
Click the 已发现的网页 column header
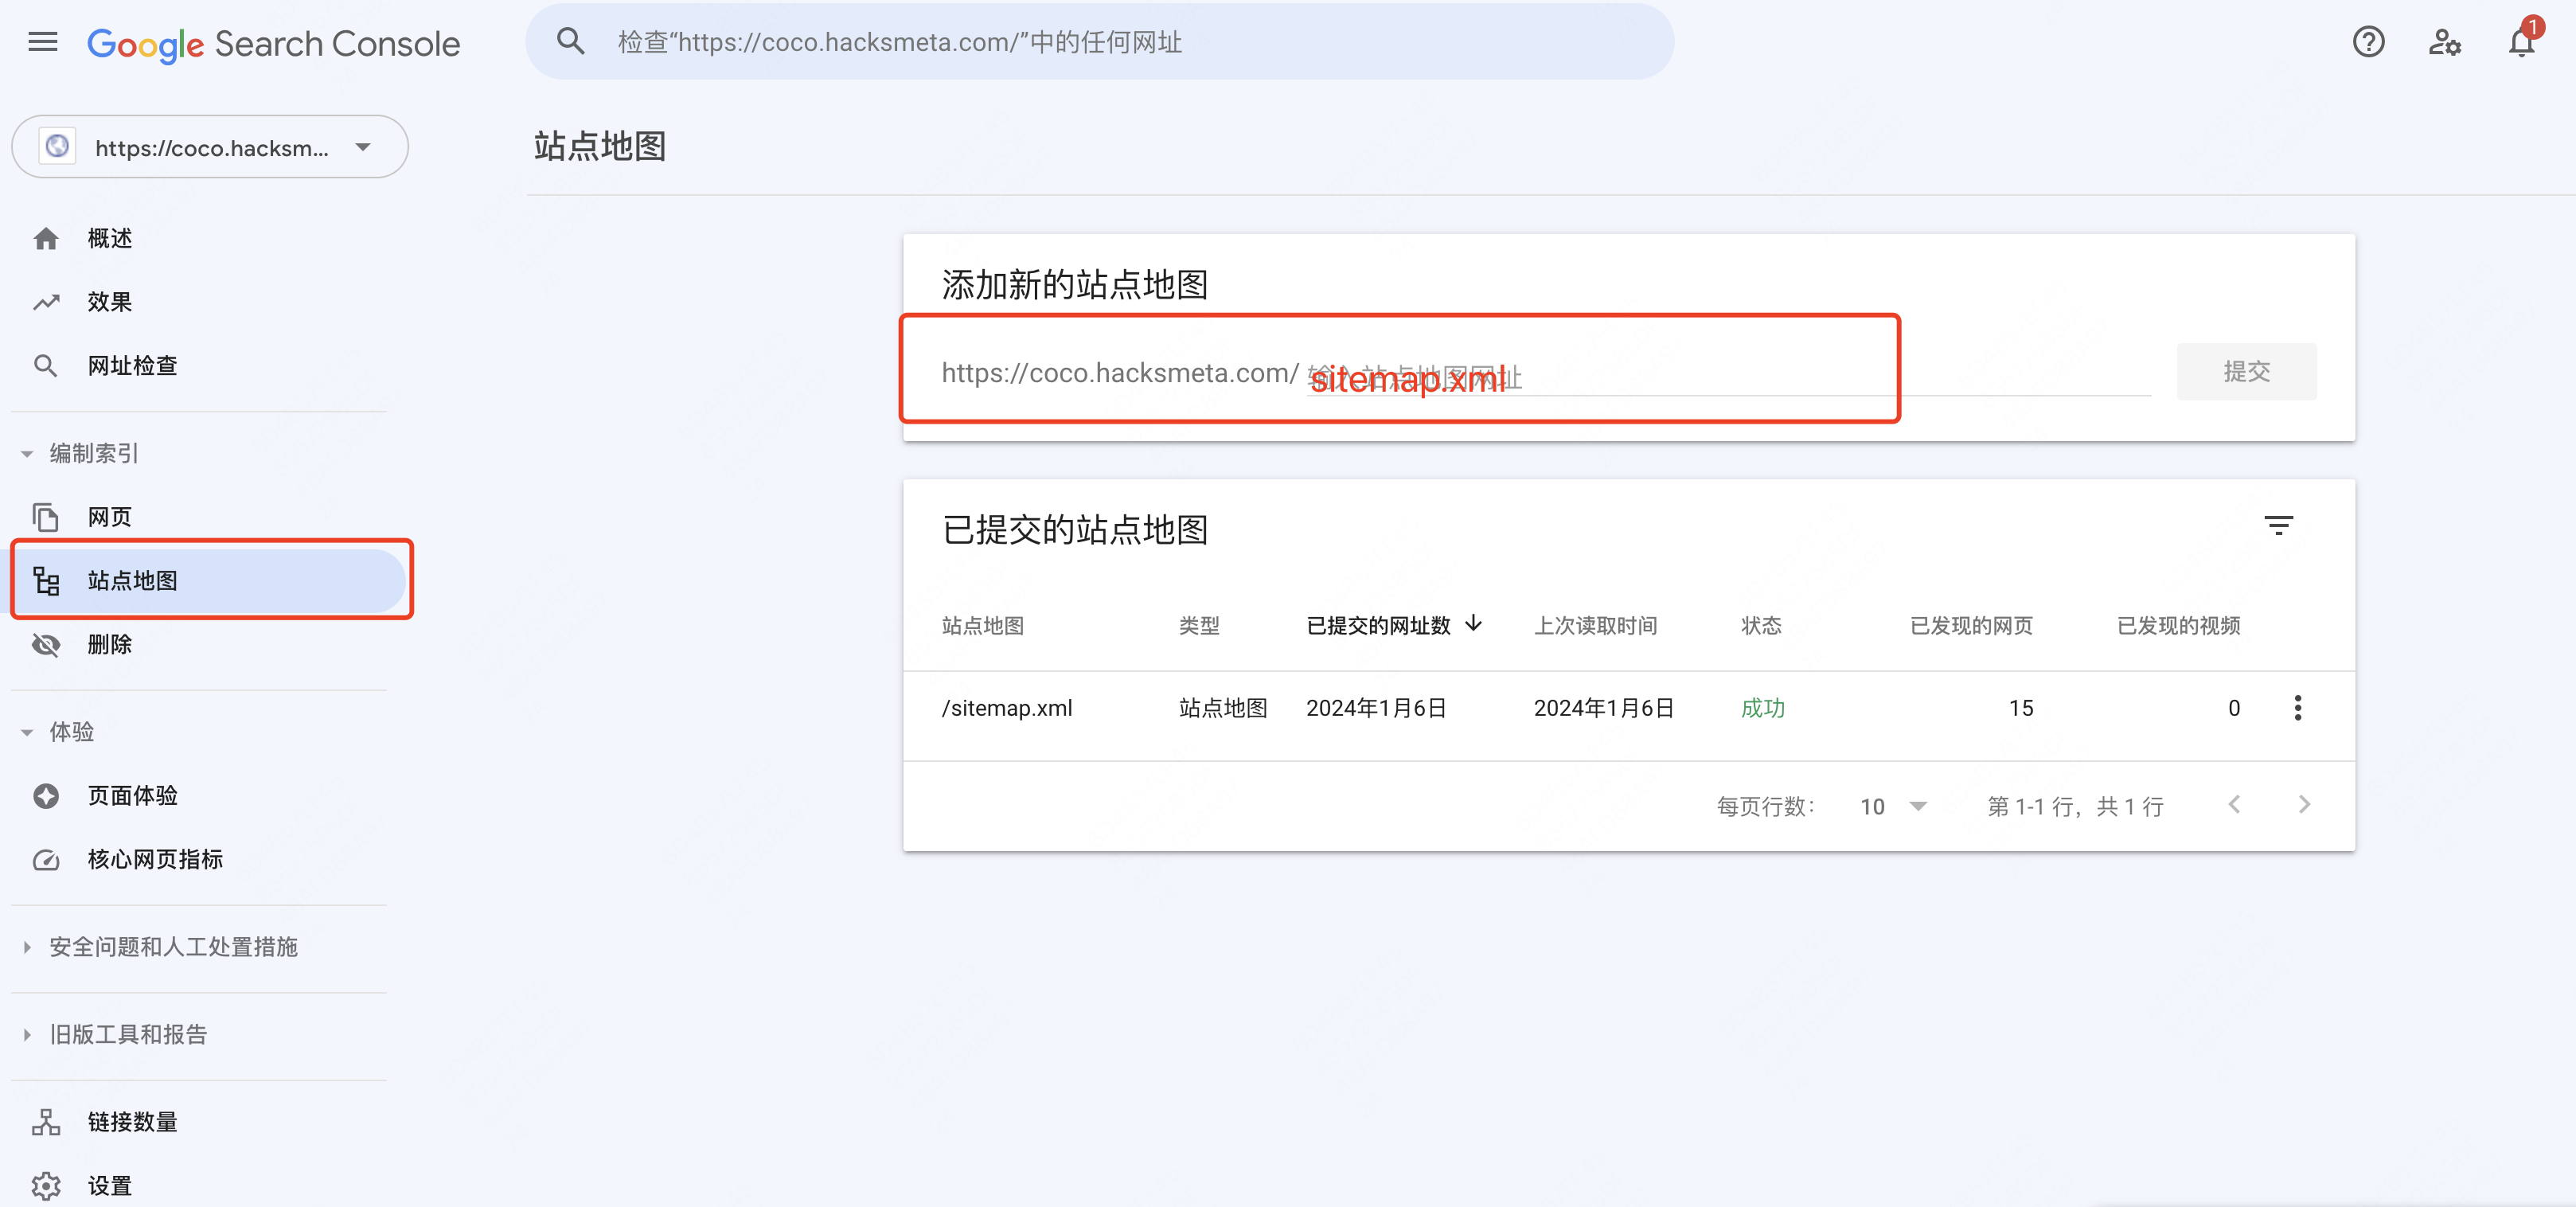click(1971, 626)
